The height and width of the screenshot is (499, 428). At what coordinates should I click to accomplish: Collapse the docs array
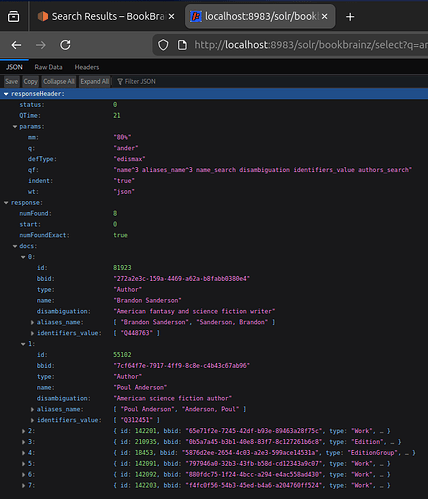[x=15, y=246]
